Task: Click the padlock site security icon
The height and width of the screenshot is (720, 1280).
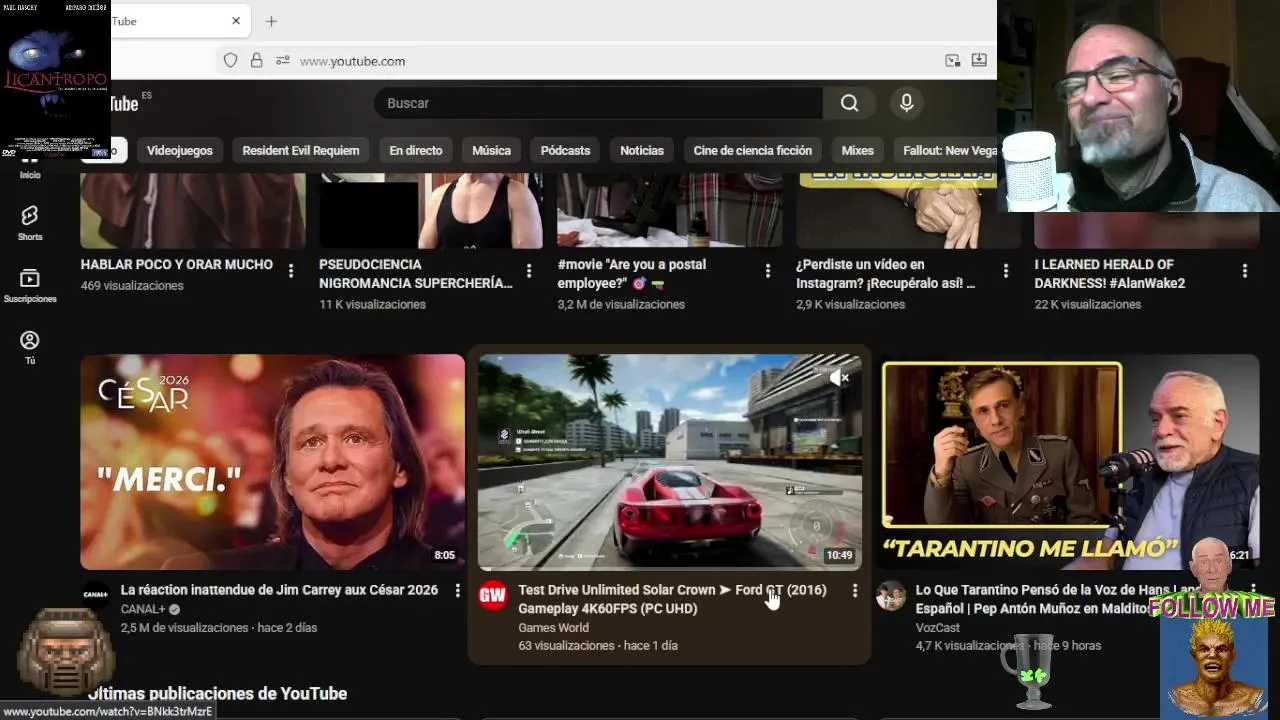Action: click(256, 61)
